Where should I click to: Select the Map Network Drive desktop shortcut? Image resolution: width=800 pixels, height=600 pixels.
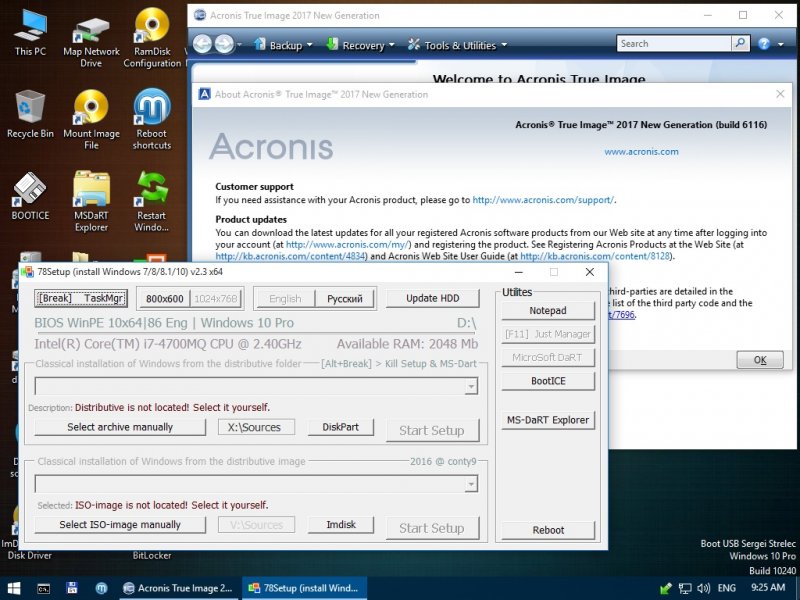[x=91, y=42]
